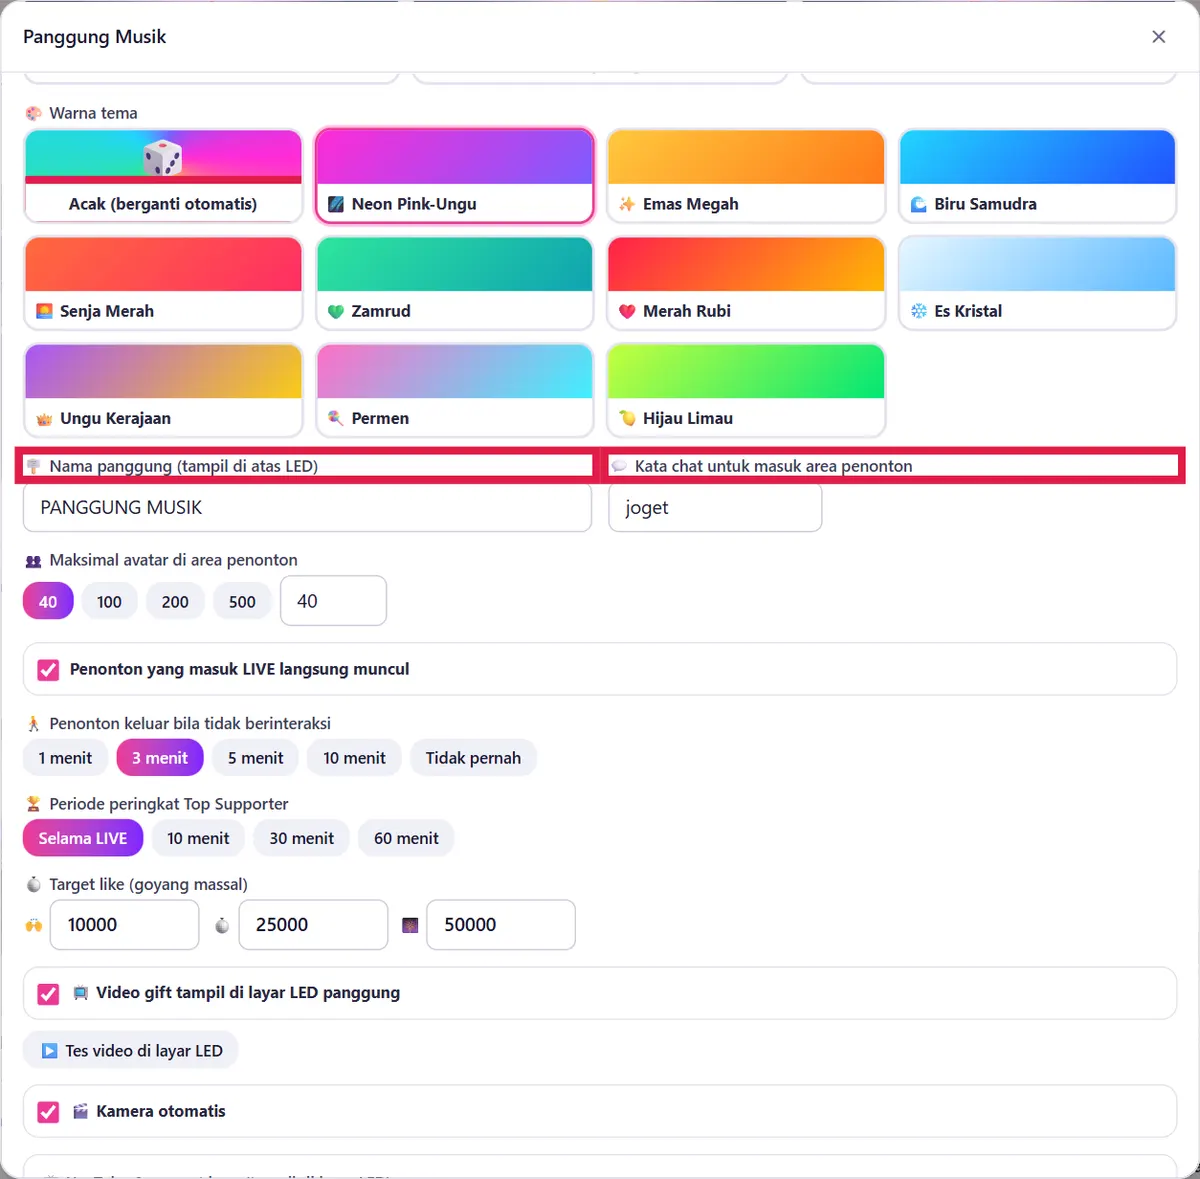Click the wave icon on Biru Samudra
This screenshot has width=1200, height=1179.
919,204
